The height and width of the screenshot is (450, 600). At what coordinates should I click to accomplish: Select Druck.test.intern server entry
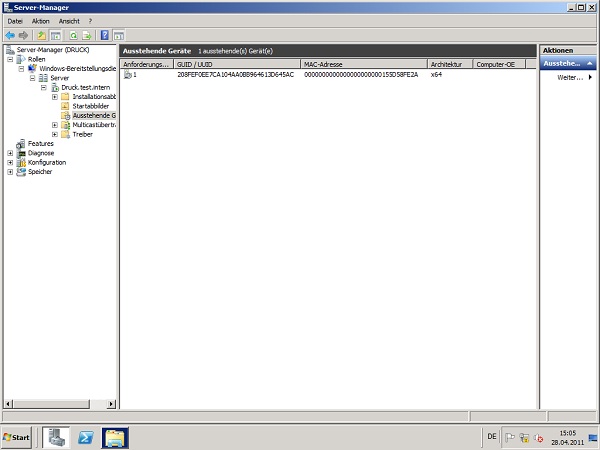85,87
